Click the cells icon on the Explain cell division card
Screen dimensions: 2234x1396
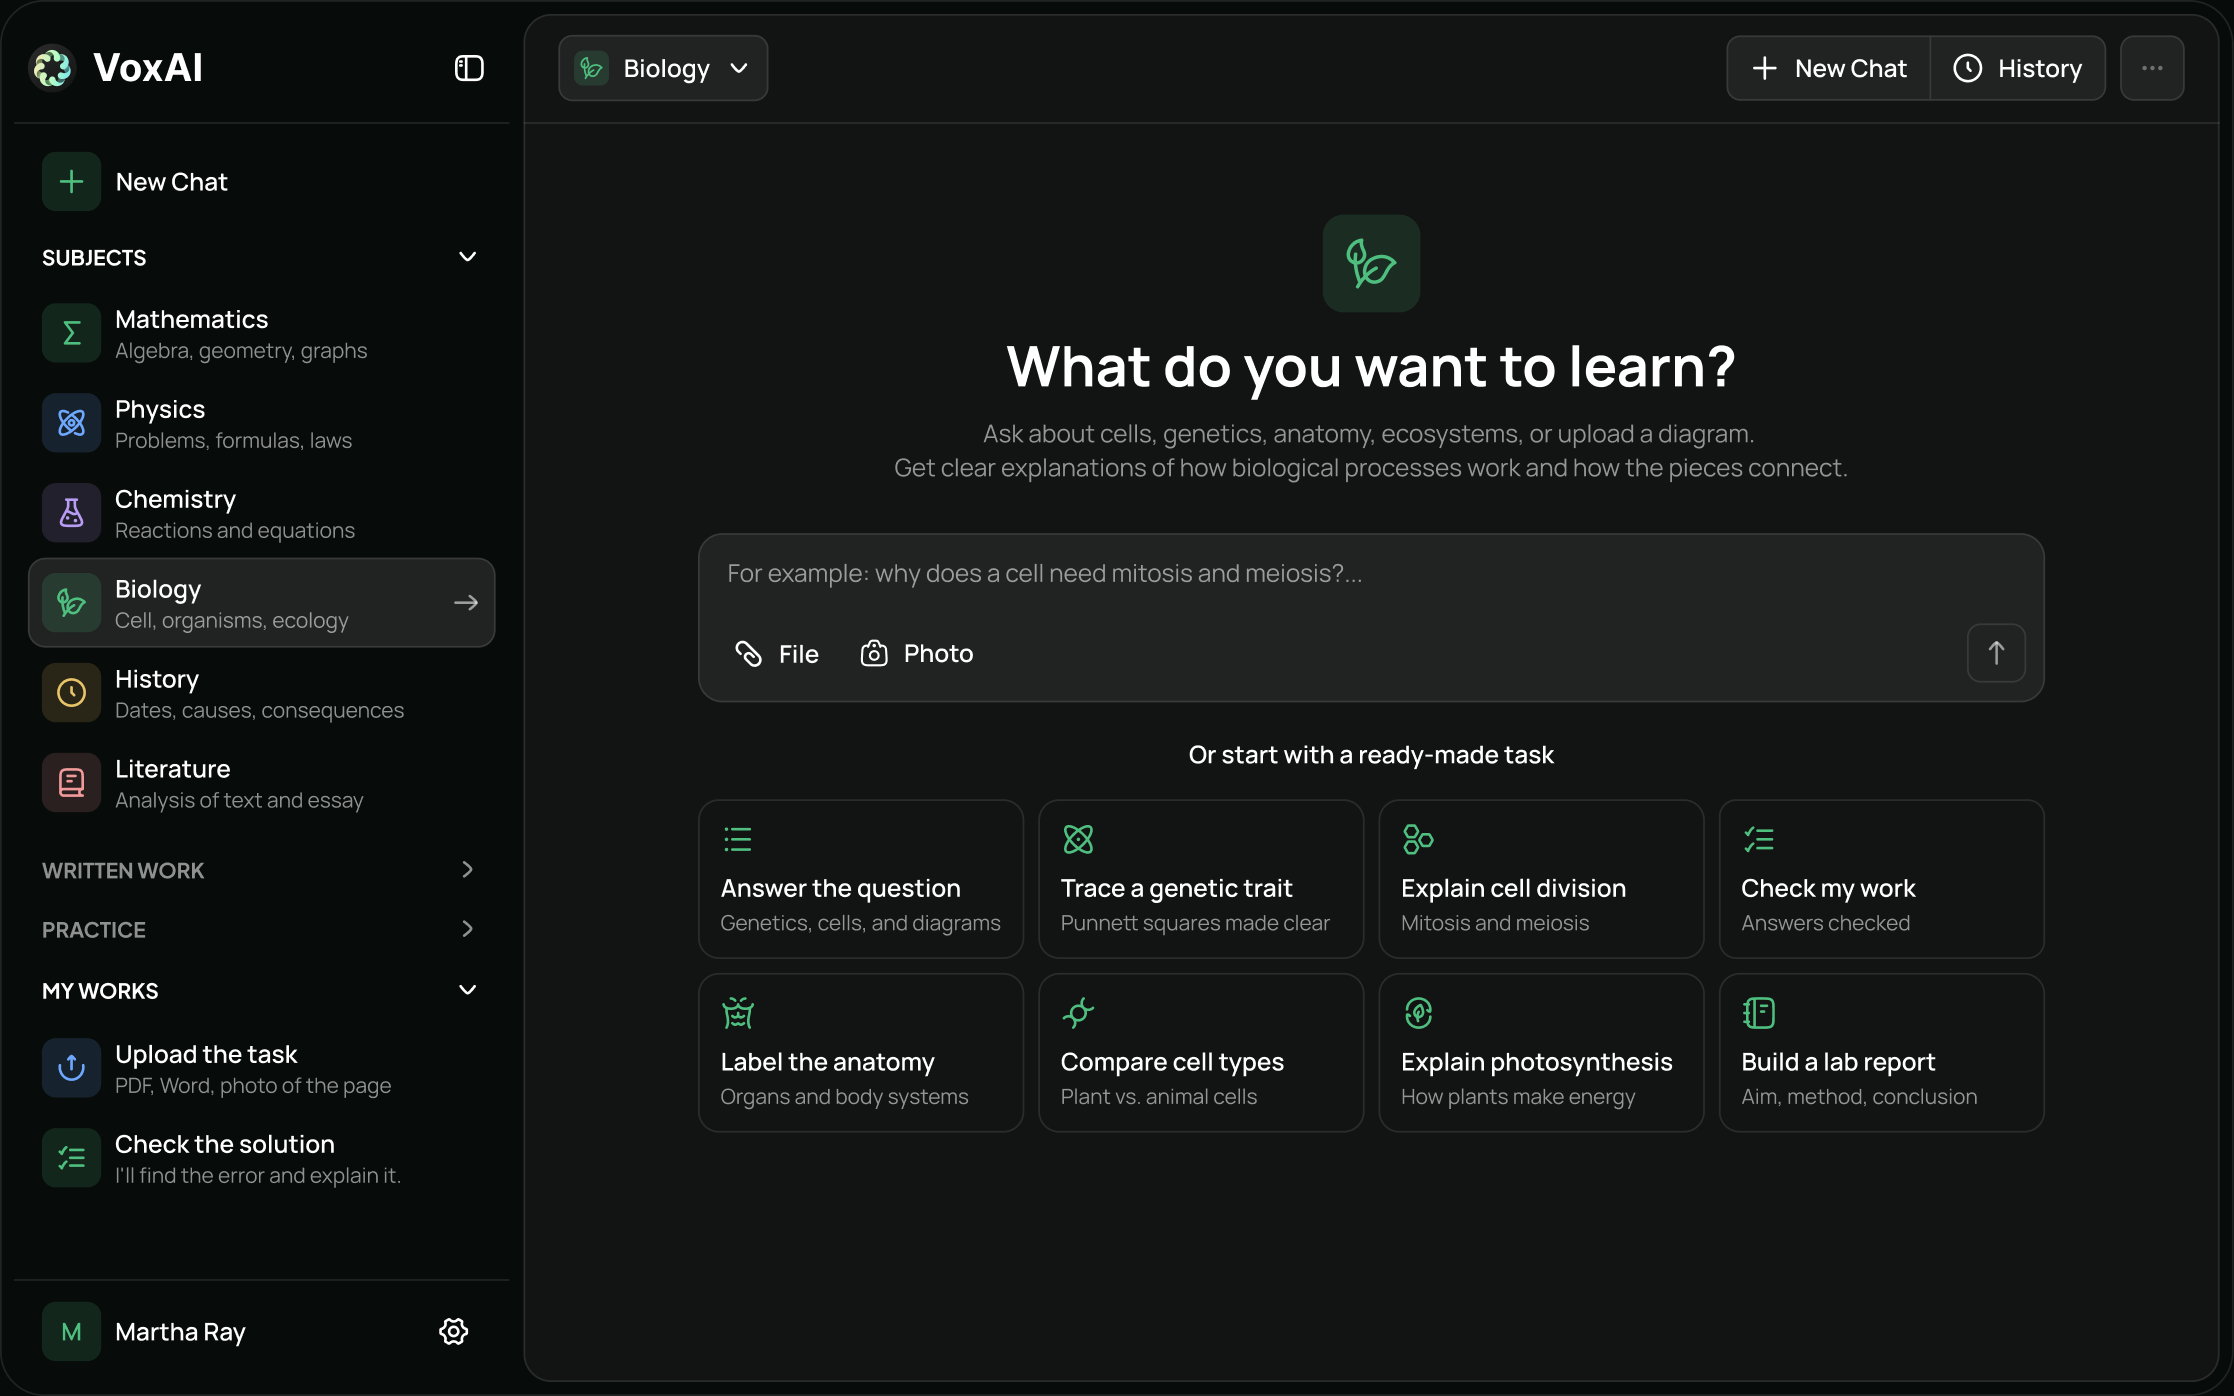[1418, 839]
